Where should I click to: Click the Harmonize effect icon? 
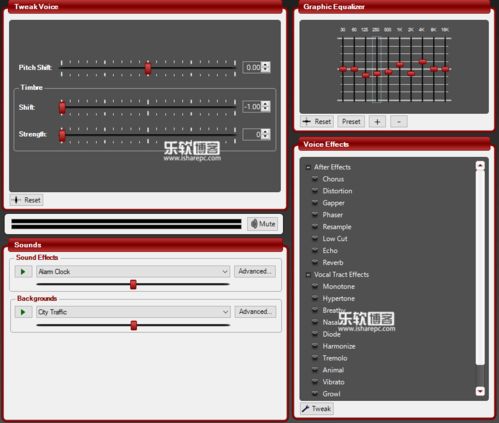click(x=315, y=346)
